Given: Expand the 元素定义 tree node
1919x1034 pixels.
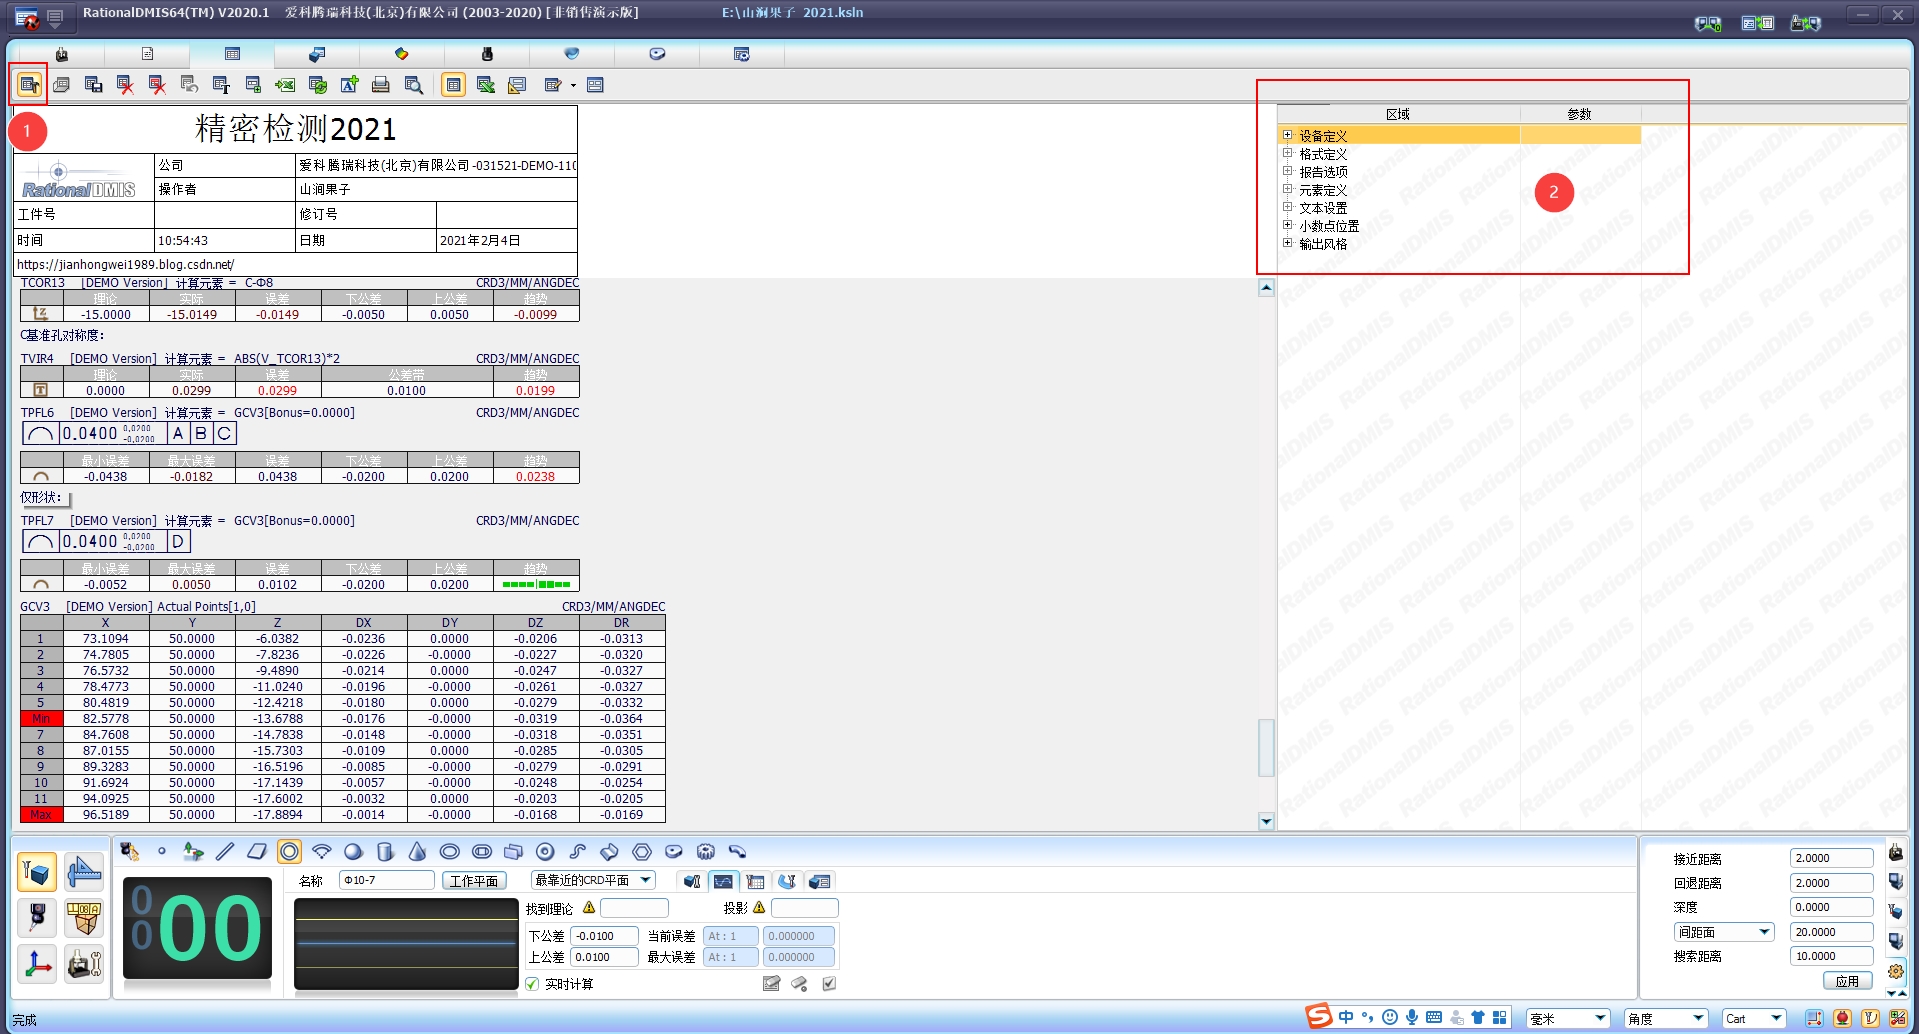Looking at the screenshot, I should 1288,189.
